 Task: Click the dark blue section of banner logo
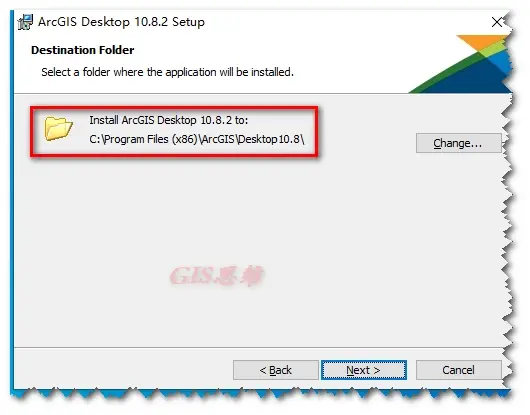pyautogui.click(x=473, y=81)
